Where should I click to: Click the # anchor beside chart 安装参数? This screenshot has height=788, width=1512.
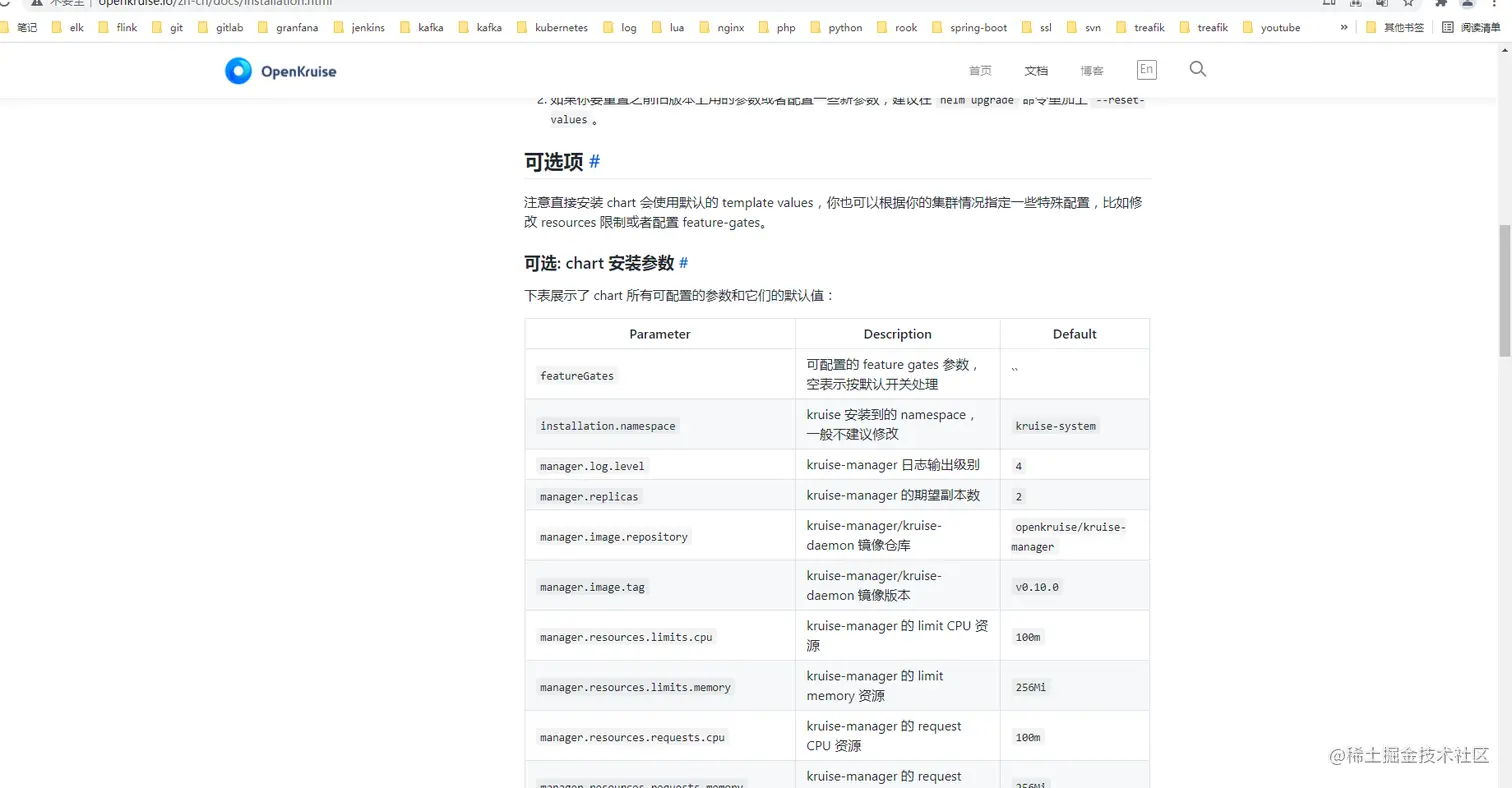683,263
